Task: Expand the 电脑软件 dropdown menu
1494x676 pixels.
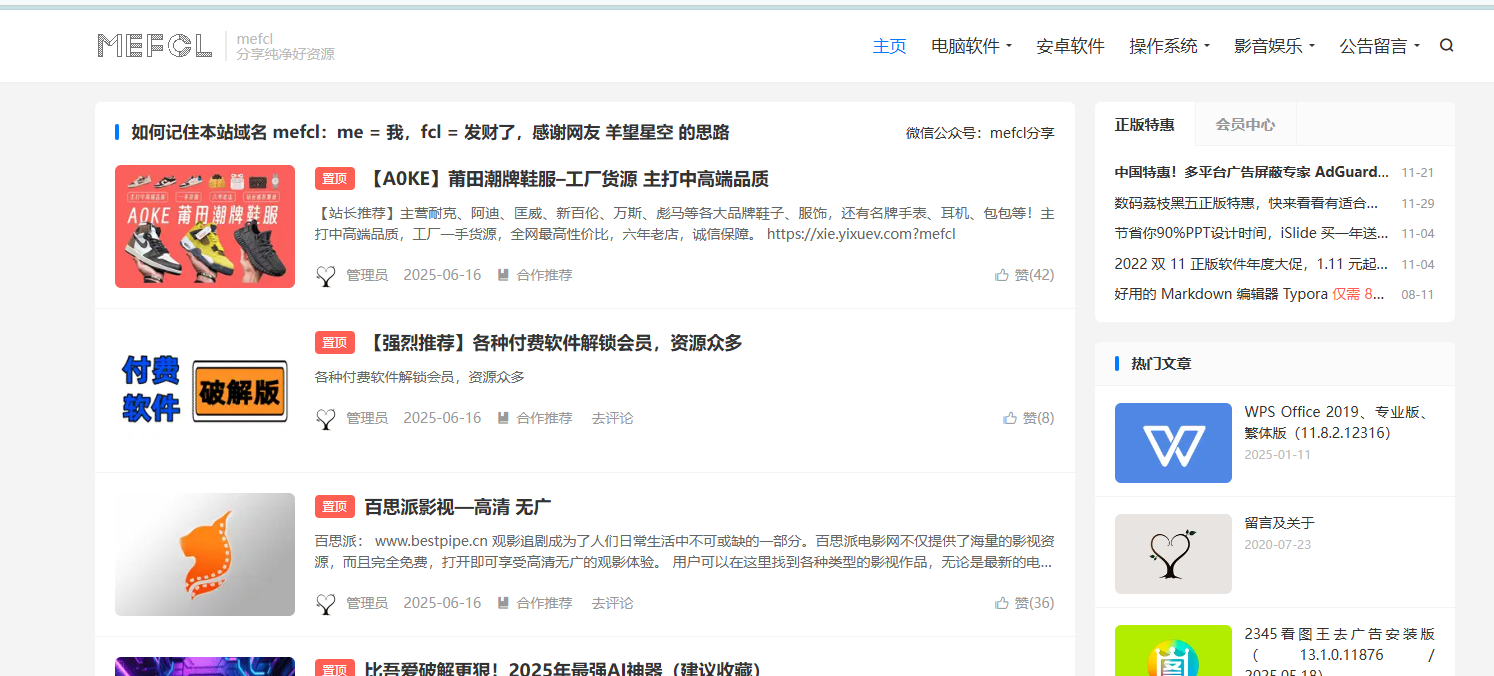Action: 971,46
